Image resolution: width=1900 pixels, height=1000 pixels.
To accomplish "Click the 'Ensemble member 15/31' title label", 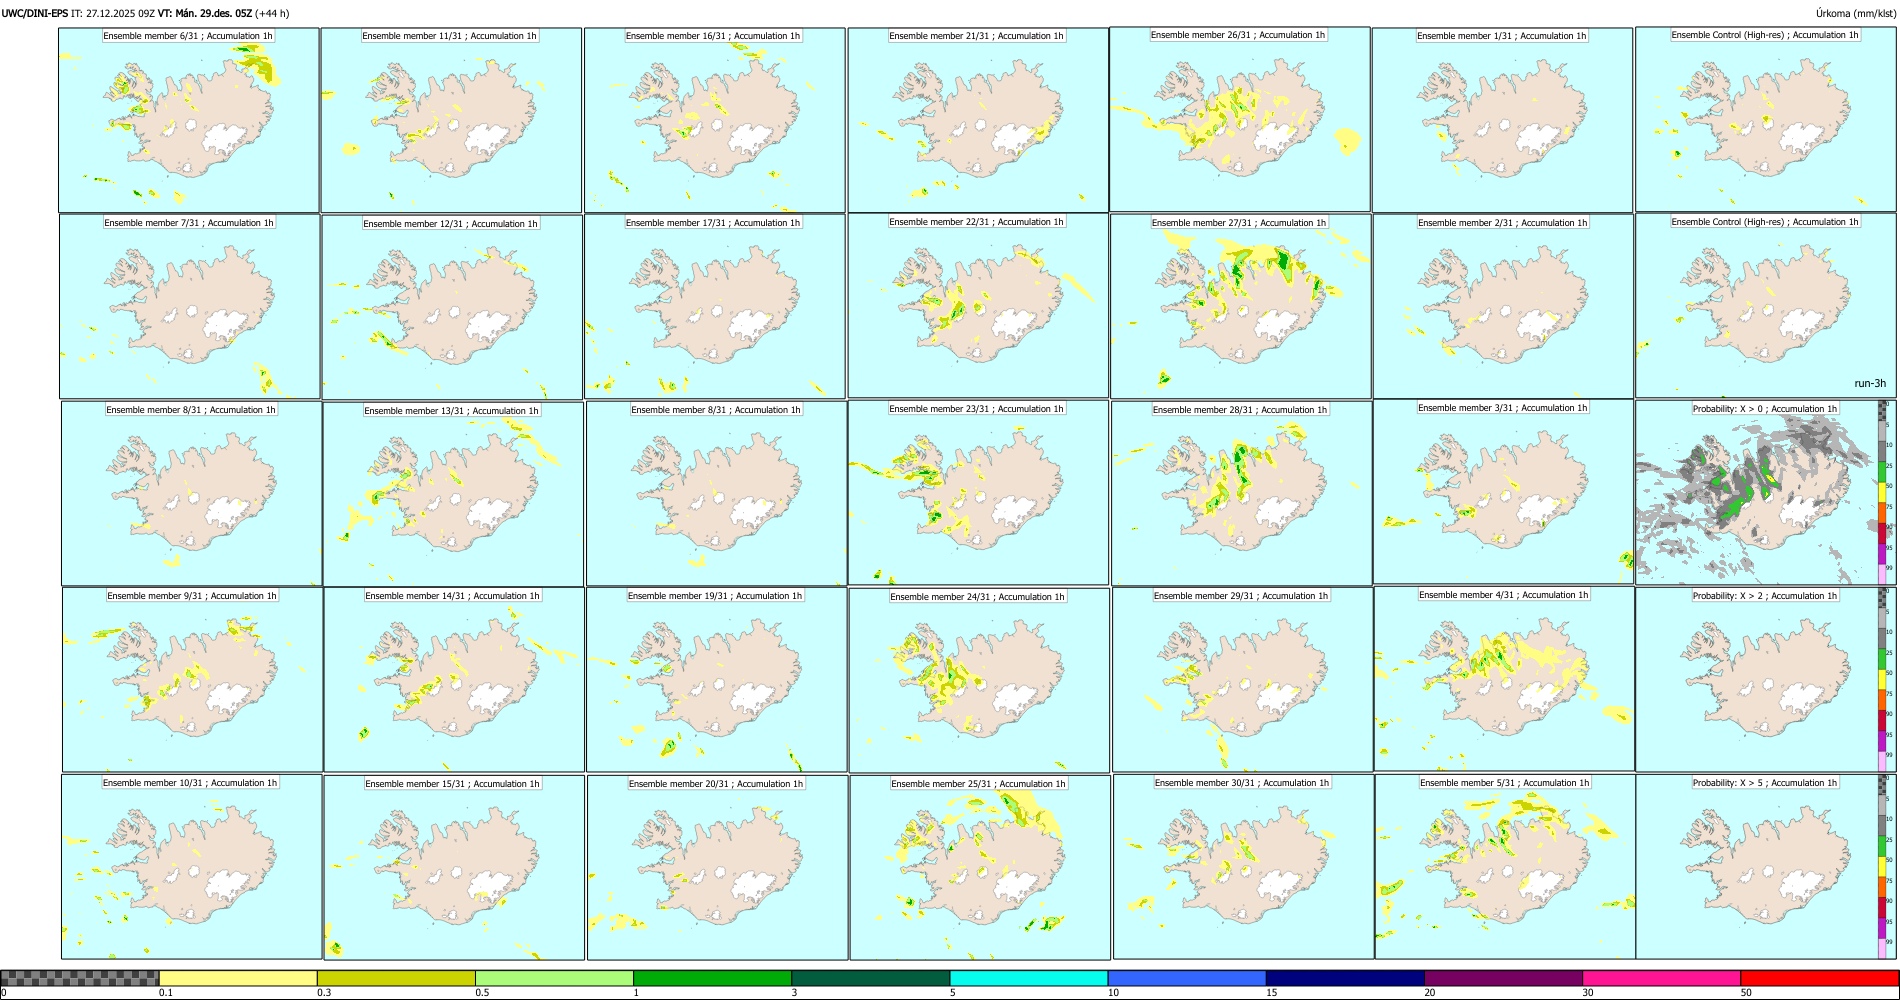I will tap(452, 784).
